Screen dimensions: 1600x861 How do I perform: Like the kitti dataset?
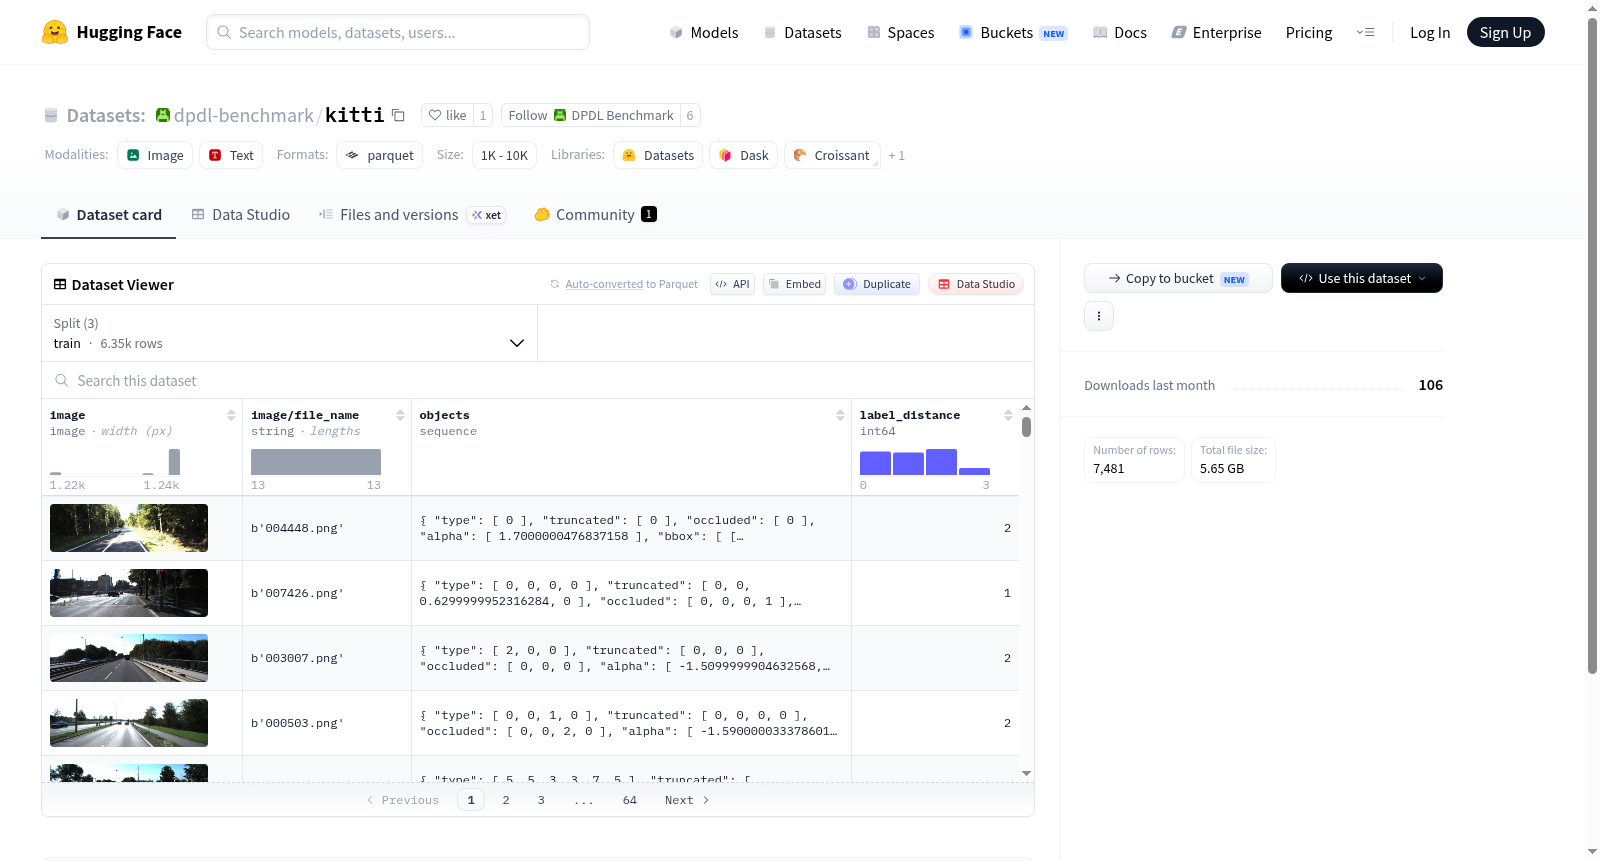pyautogui.click(x=447, y=115)
